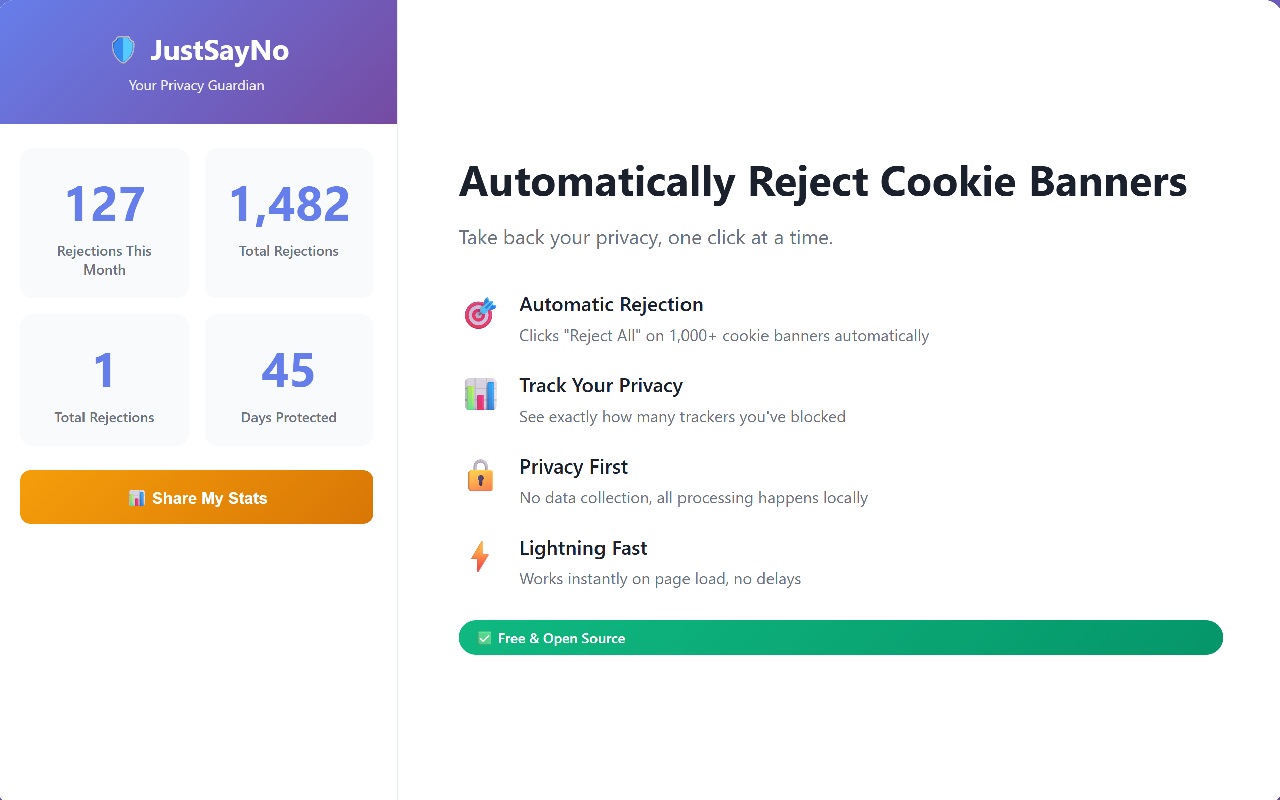This screenshot has height=800, width=1280.
Task: Open the 45 Days Protected card
Action: tap(289, 380)
